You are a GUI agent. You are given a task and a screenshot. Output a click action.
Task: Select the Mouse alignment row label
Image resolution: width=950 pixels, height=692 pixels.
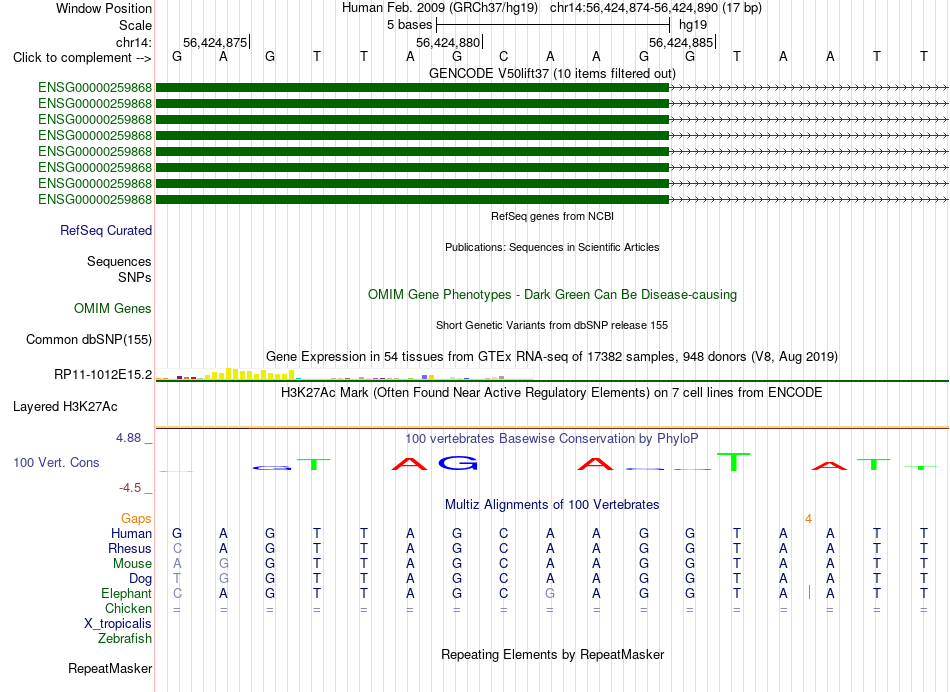(x=132, y=564)
